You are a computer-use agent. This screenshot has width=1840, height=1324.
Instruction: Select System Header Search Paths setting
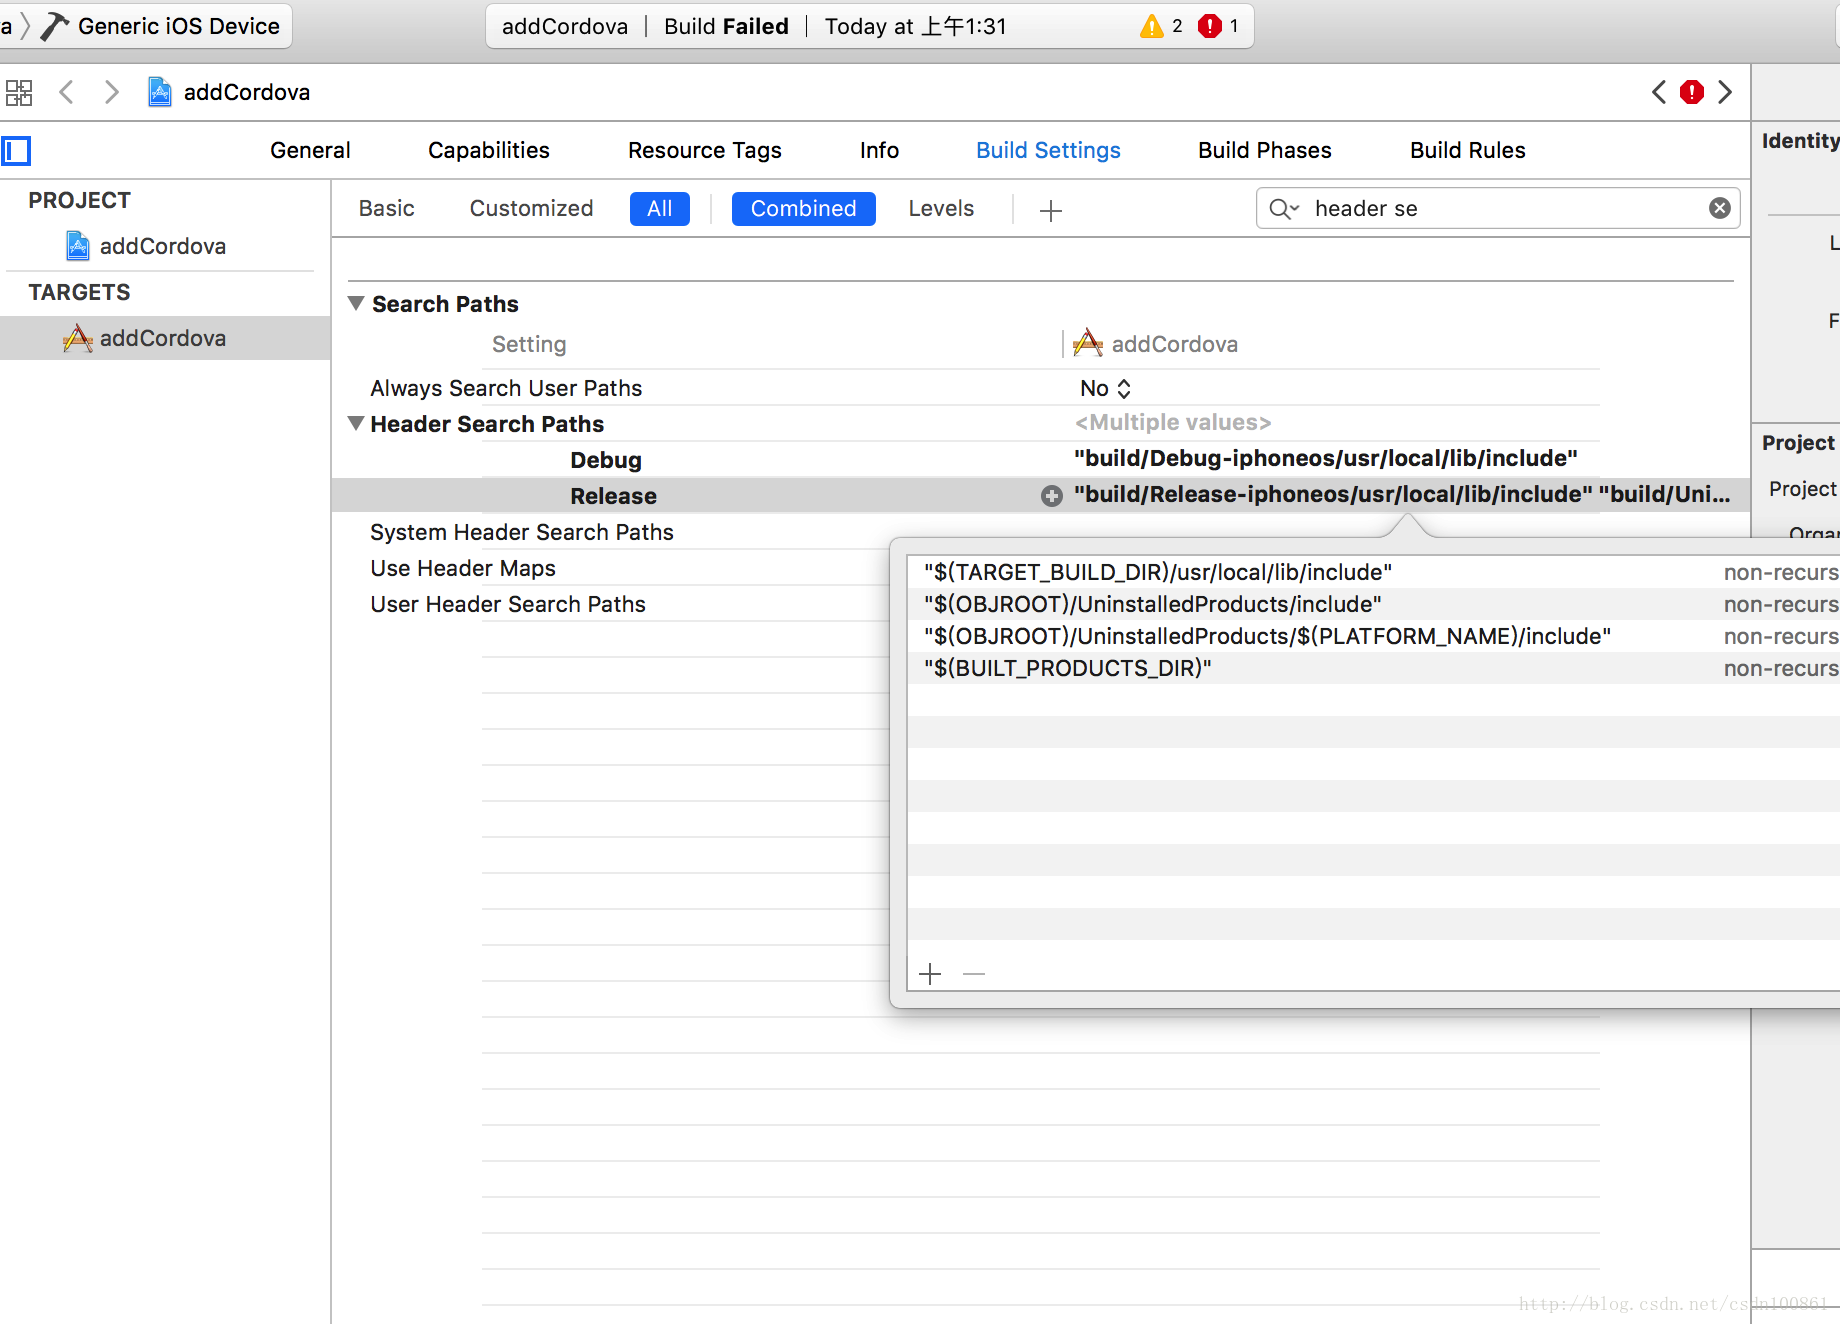[x=521, y=532]
